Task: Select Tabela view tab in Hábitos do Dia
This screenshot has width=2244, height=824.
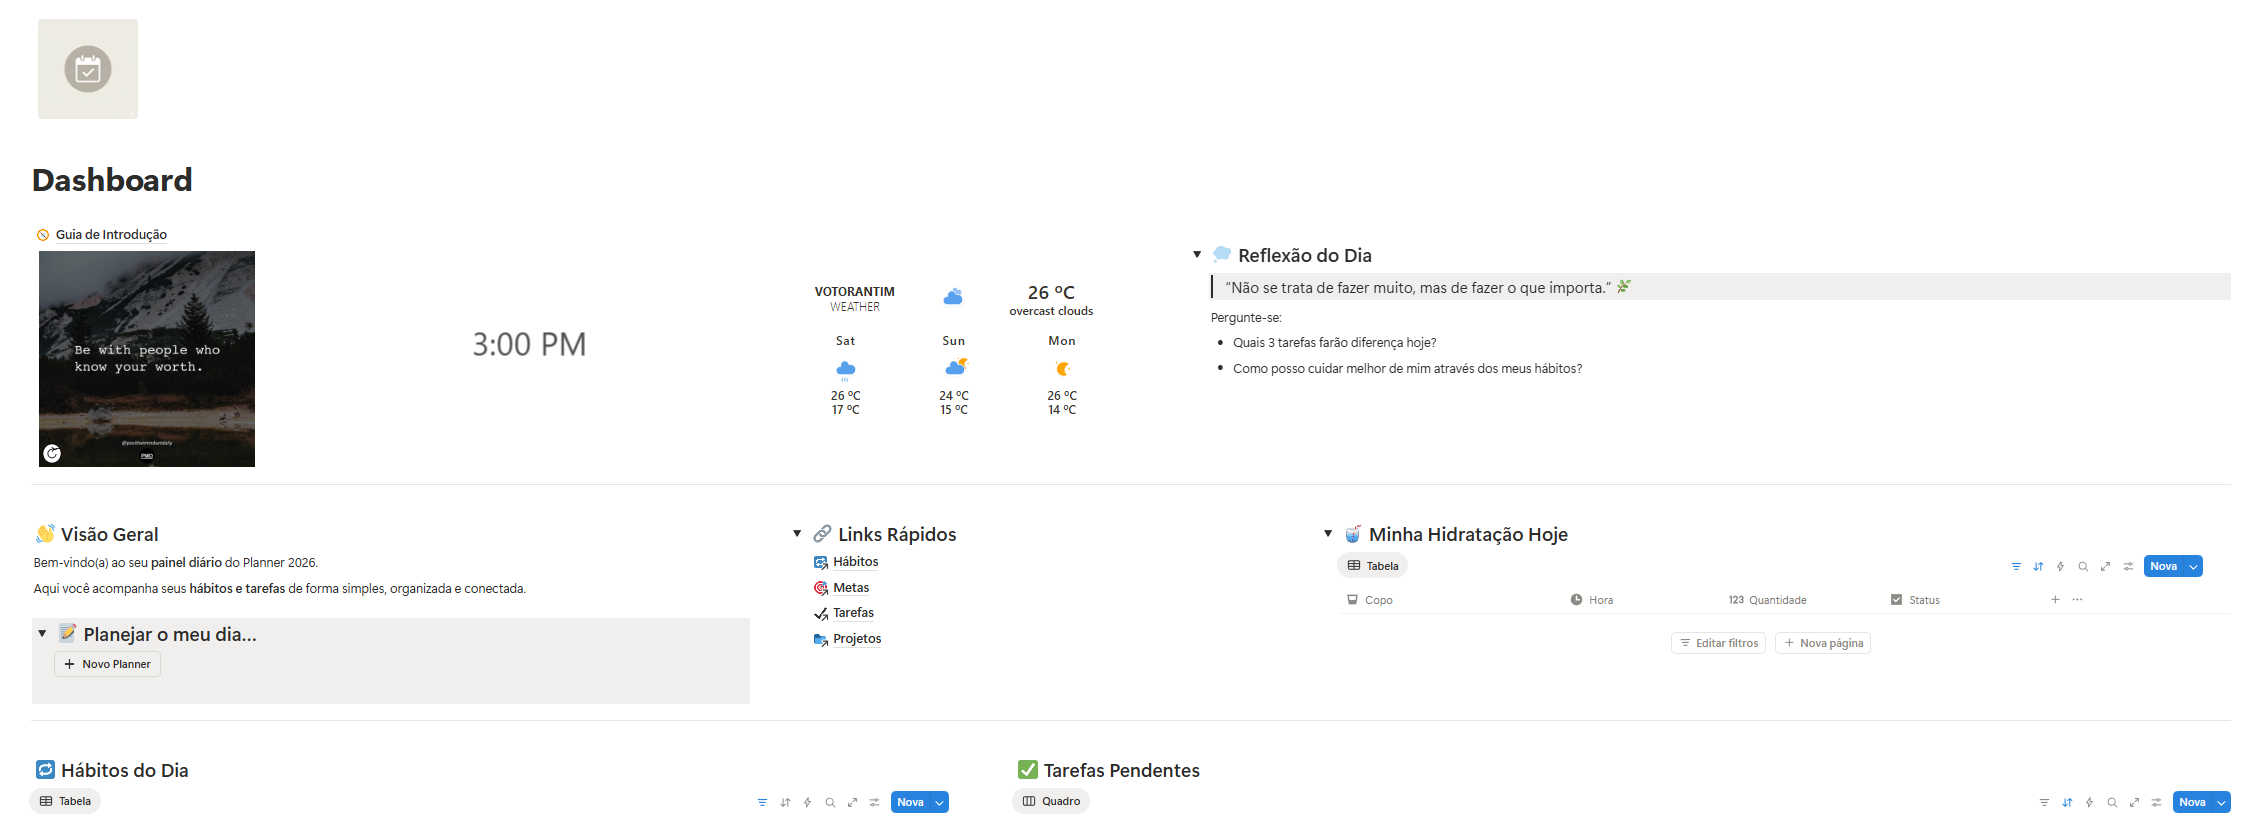Action: pyautogui.click(x=66, y=801)
